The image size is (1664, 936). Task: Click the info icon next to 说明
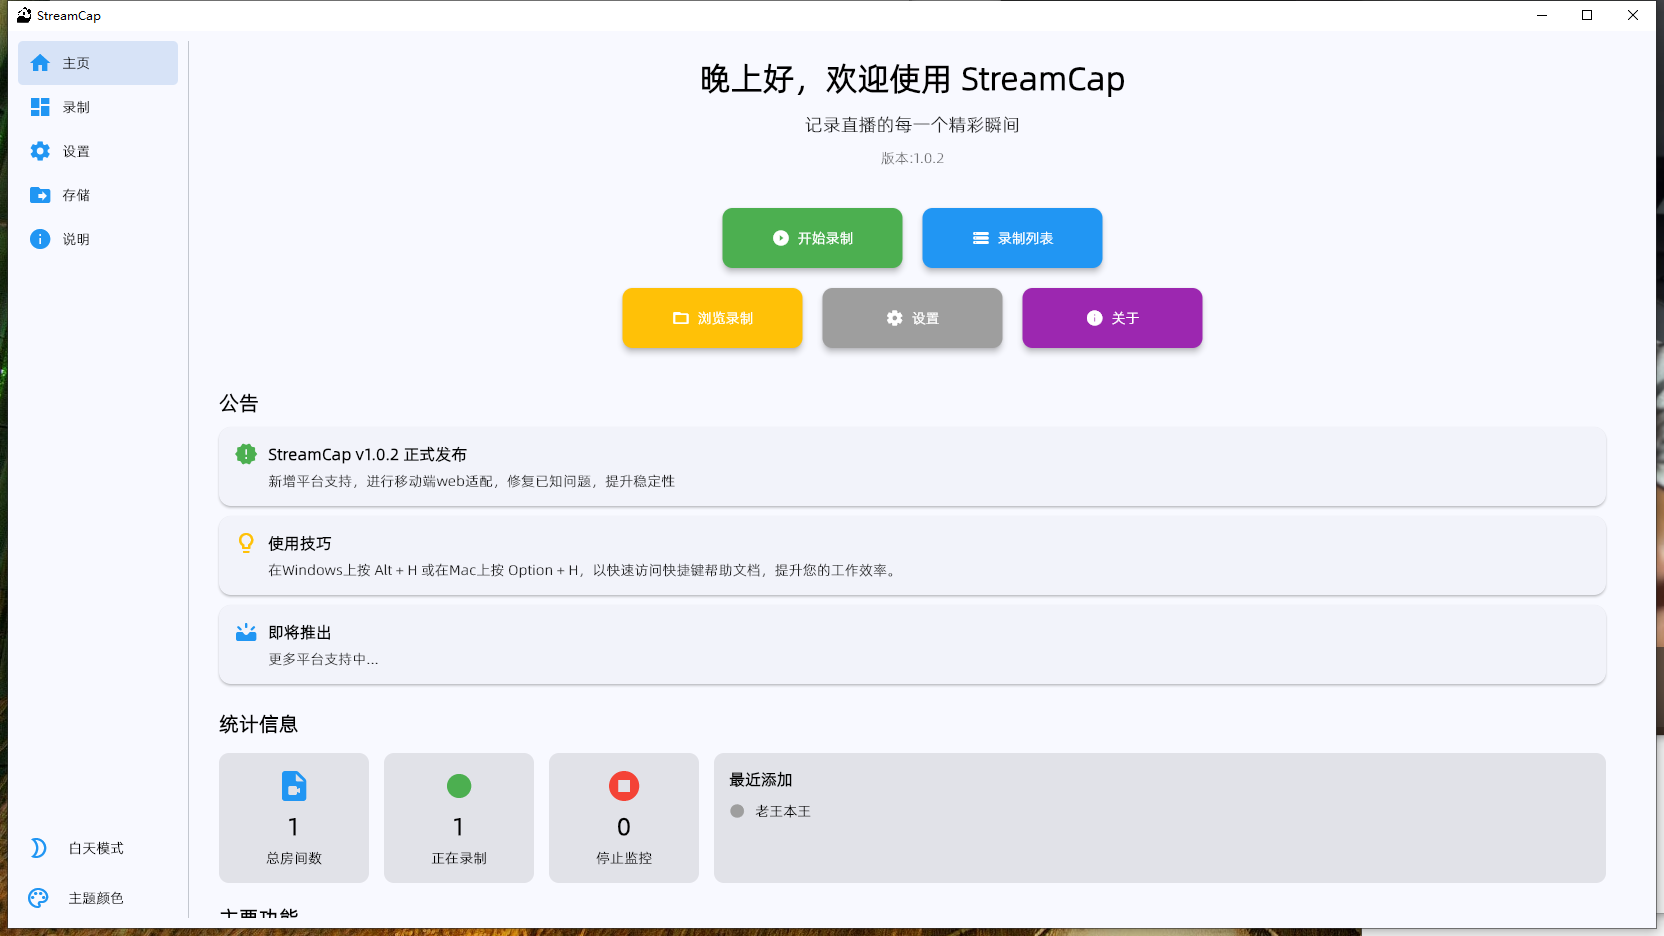40,239
